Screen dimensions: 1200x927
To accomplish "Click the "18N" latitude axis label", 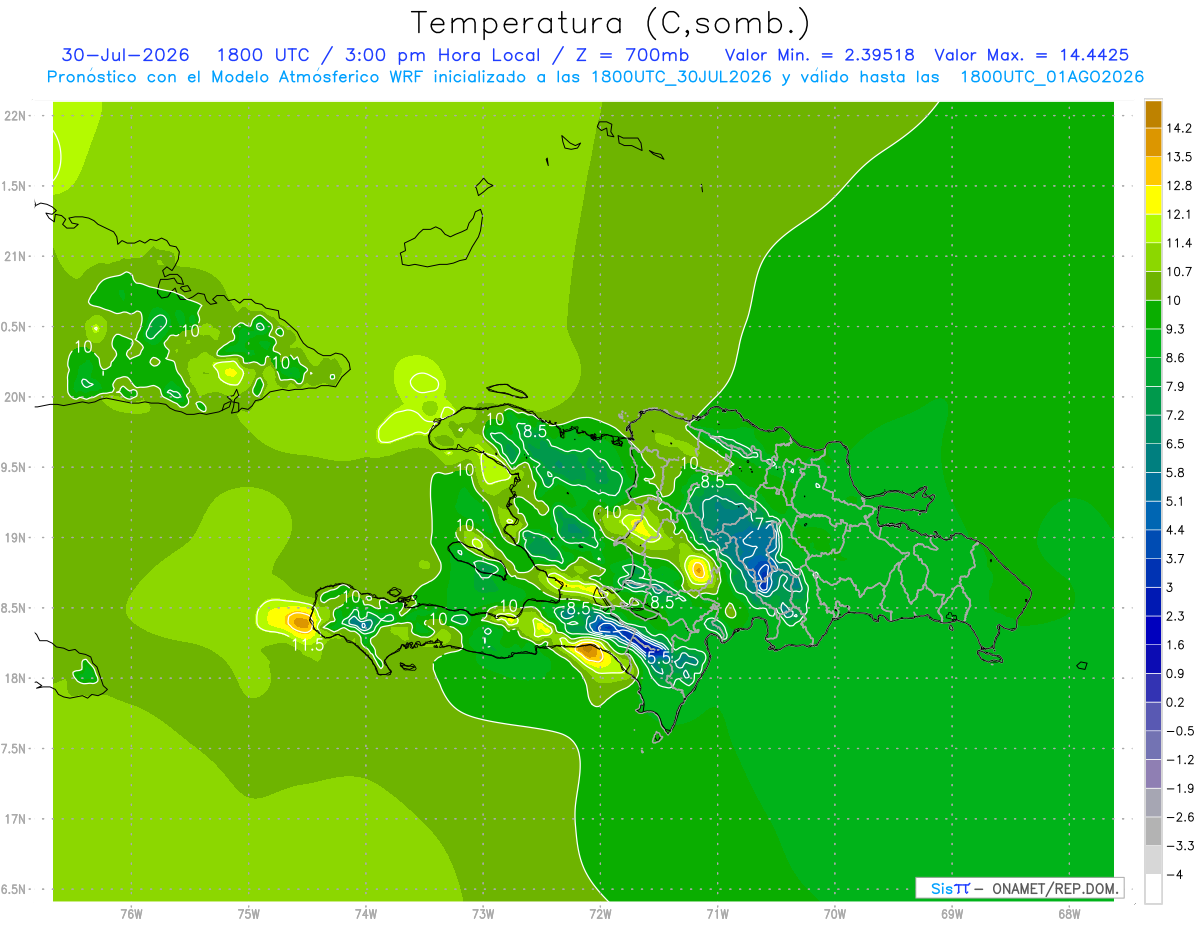I will (x=17, y=679).
